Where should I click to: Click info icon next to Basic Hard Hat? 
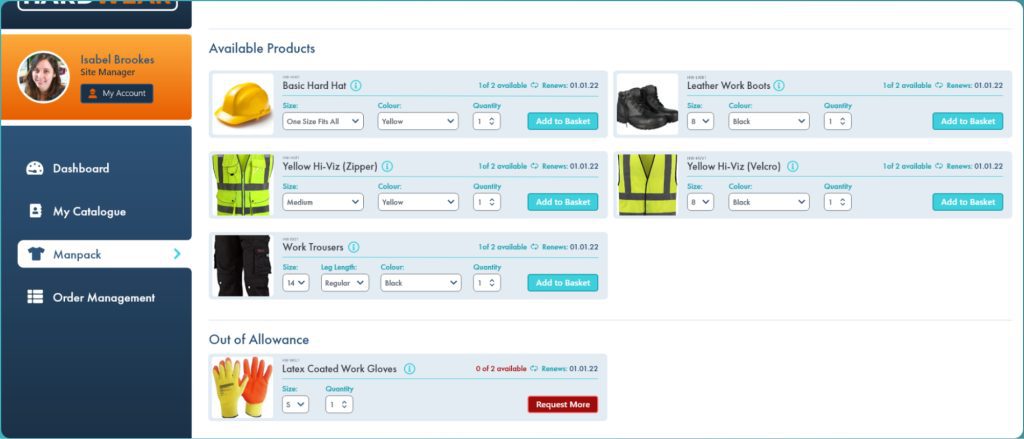356,86
